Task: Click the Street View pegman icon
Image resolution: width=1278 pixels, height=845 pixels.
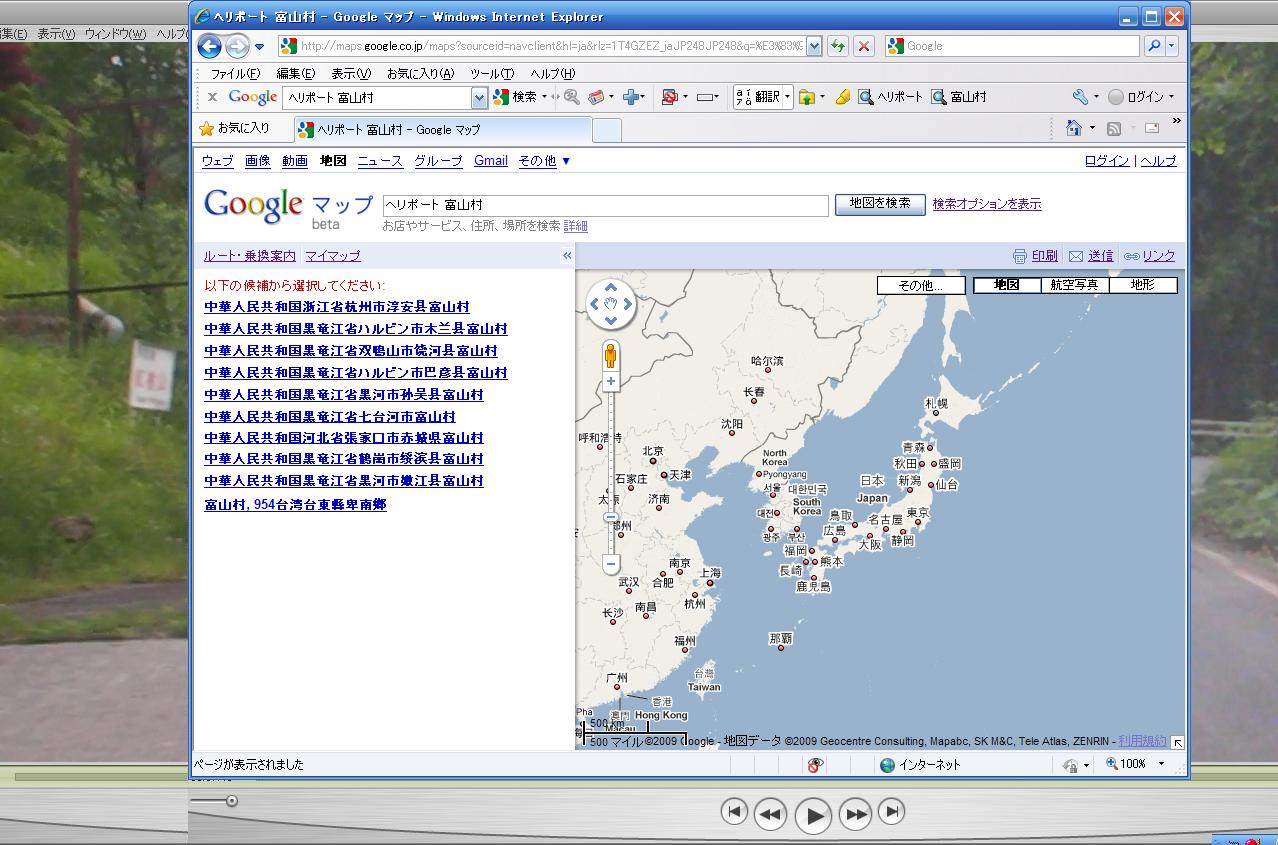Action: (611, 354)
